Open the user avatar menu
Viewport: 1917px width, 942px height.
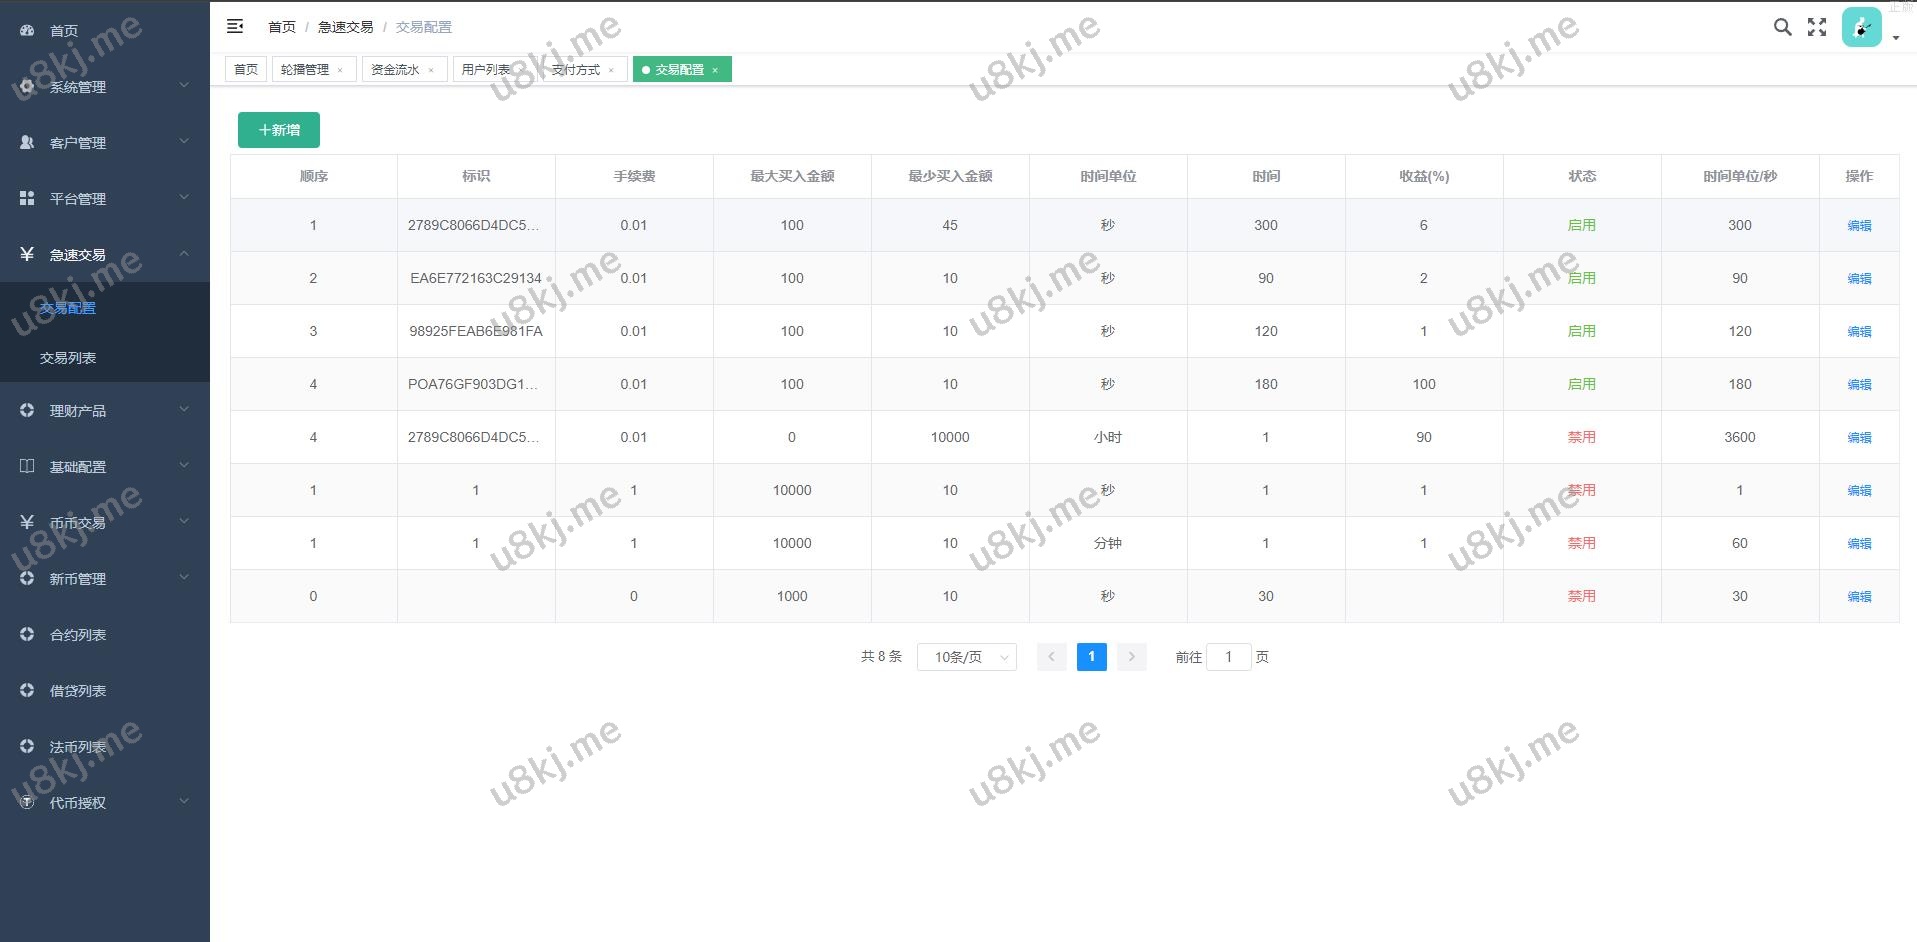(x=1862, y=28)
